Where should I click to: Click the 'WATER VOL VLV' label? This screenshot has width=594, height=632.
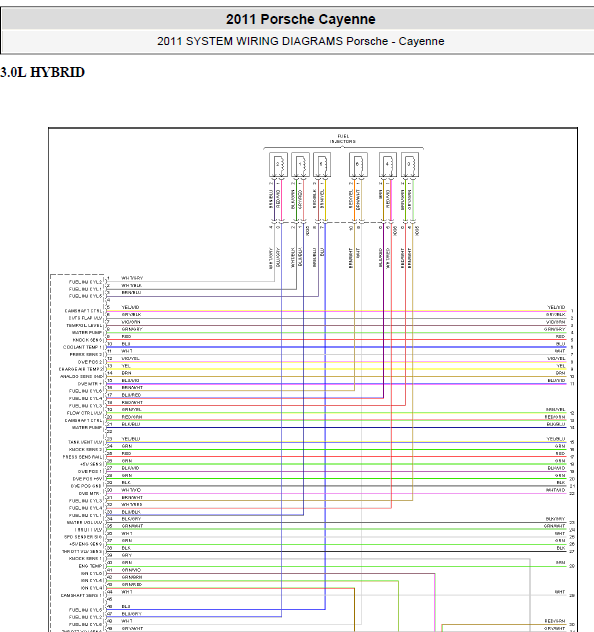[x=85, y=522]
